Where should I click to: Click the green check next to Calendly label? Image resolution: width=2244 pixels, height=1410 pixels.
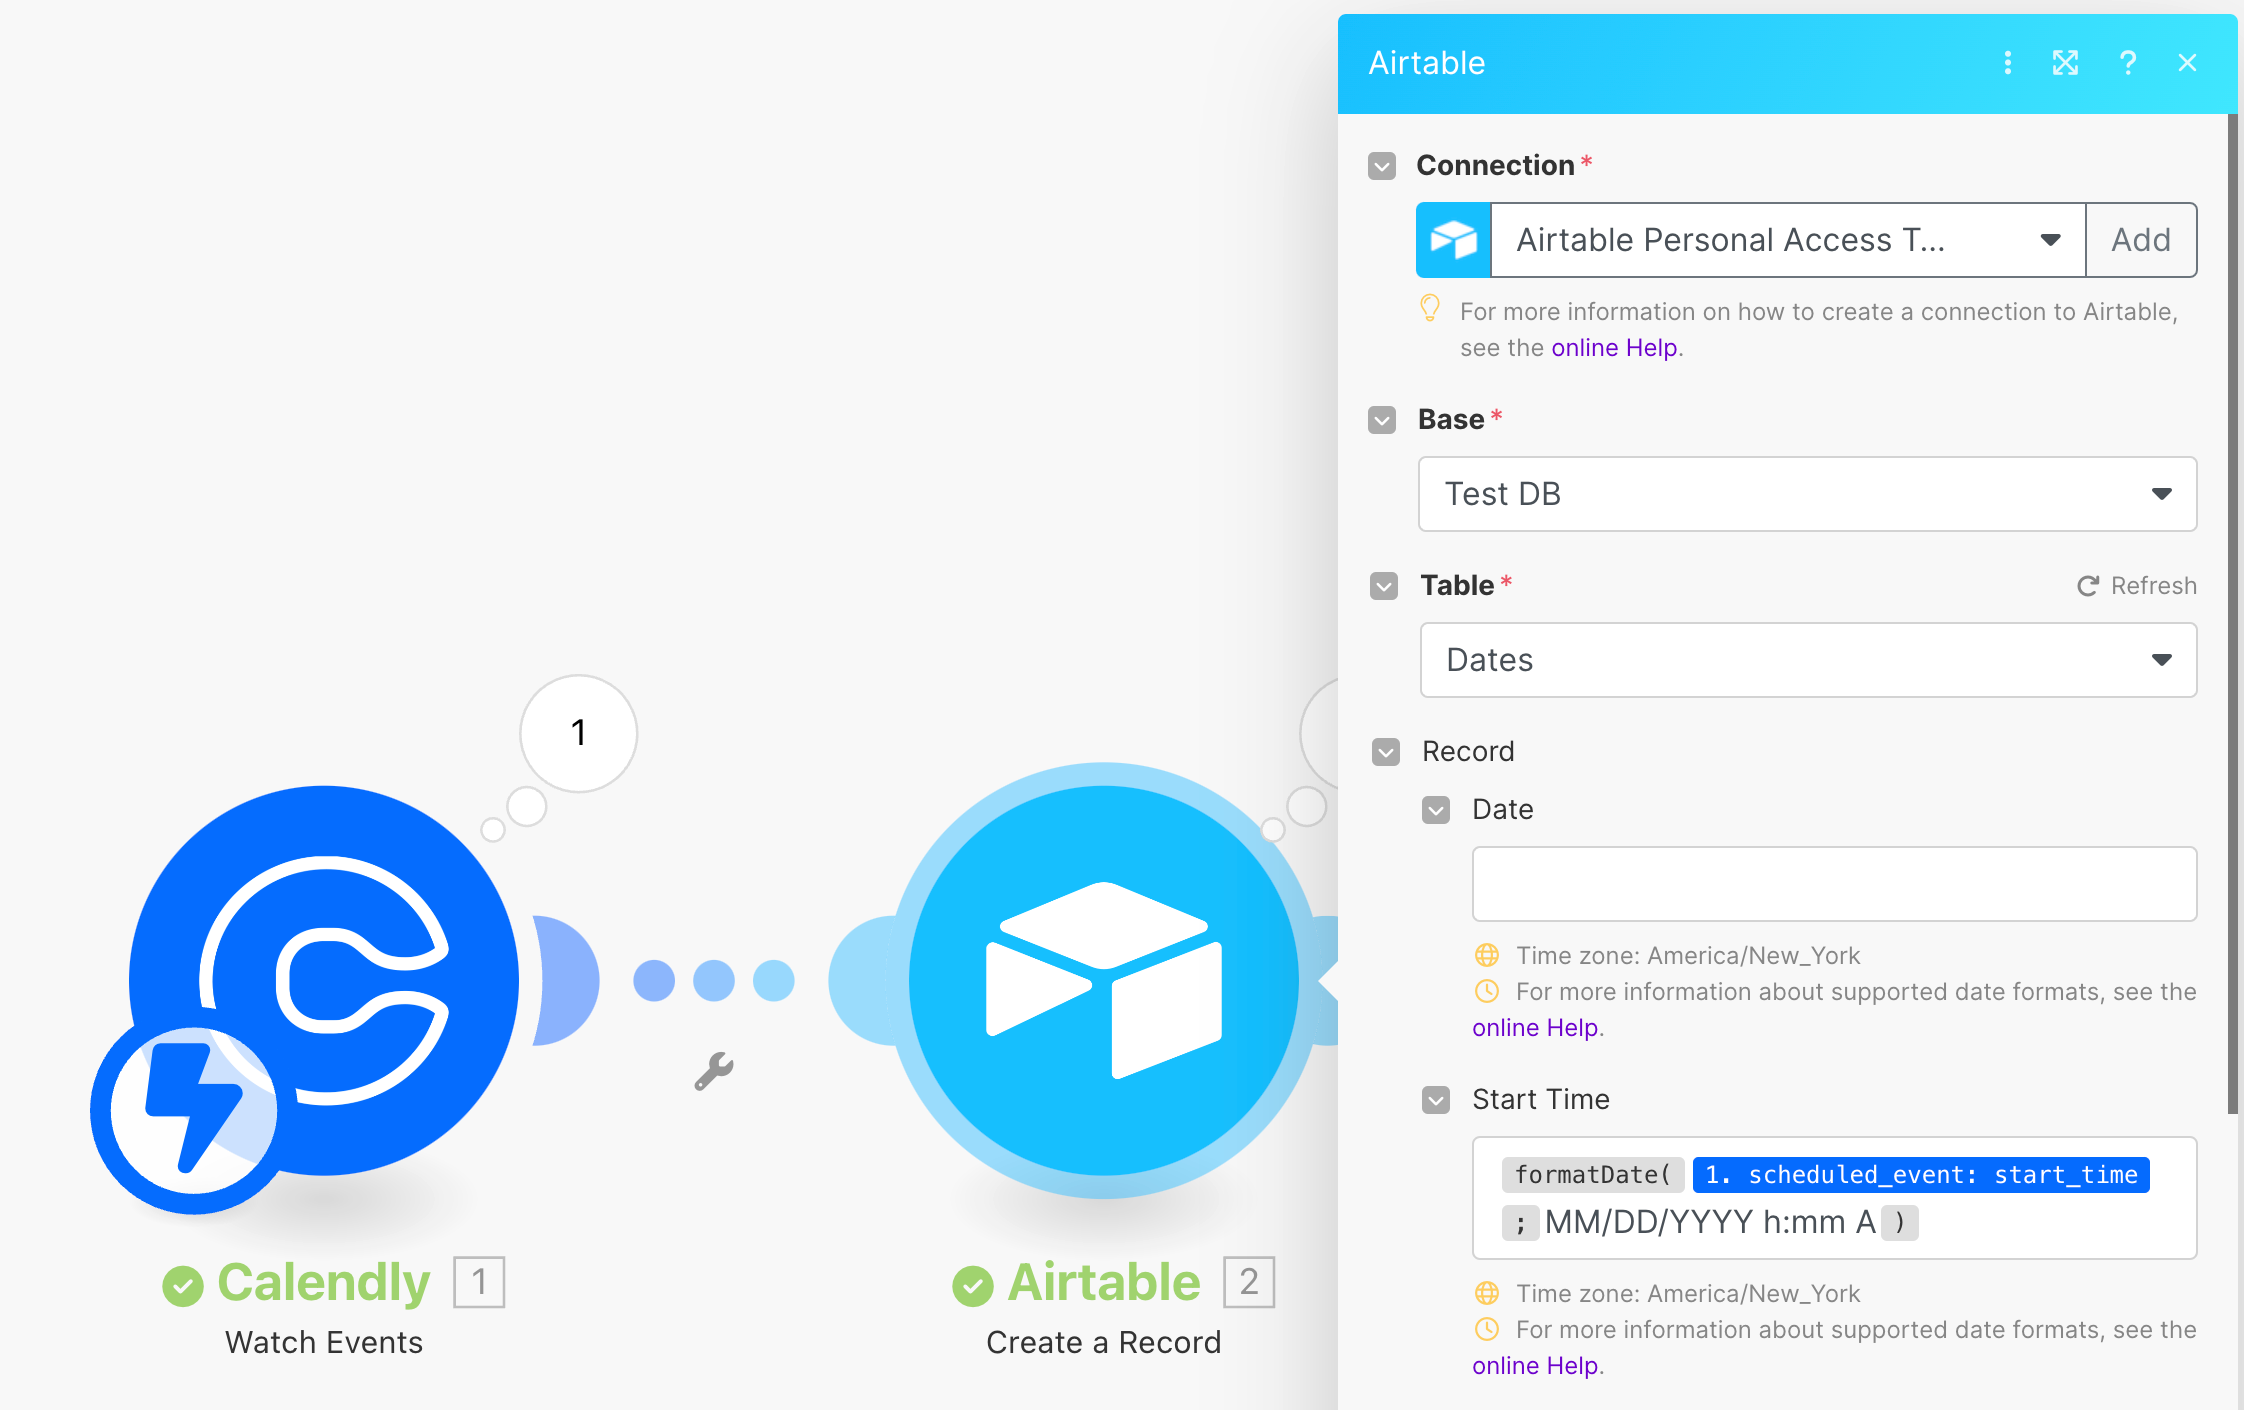(x=183, y=1286)
